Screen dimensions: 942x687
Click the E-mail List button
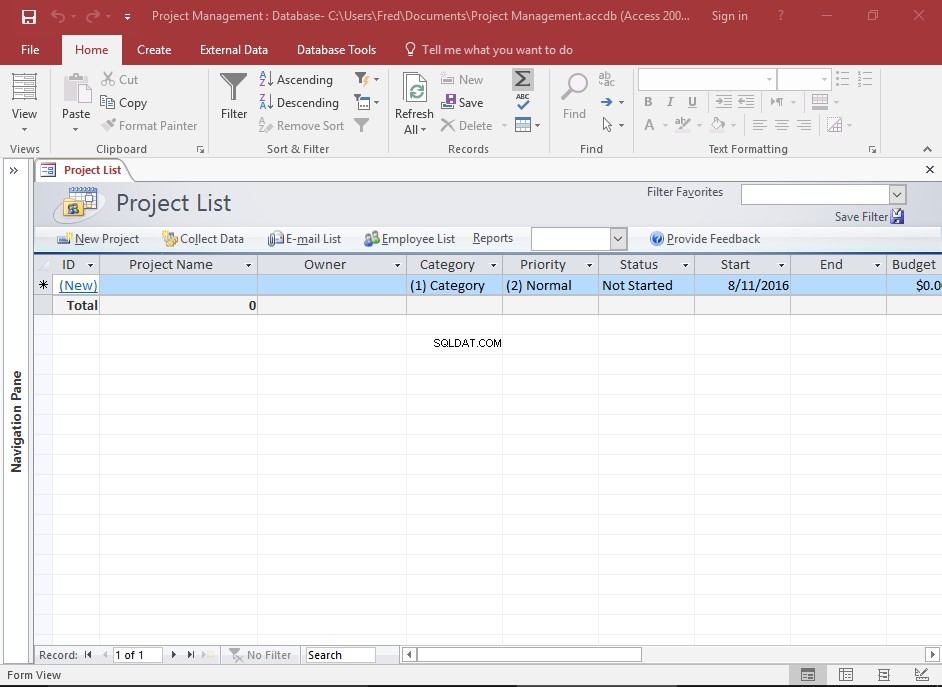(305, 239)
